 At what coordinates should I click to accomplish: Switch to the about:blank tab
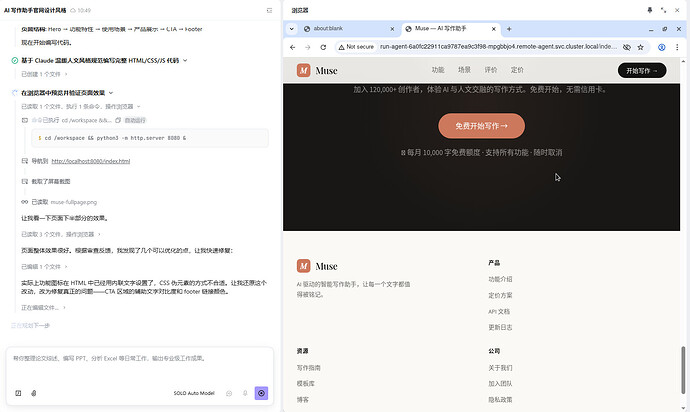tap(348, 29)
